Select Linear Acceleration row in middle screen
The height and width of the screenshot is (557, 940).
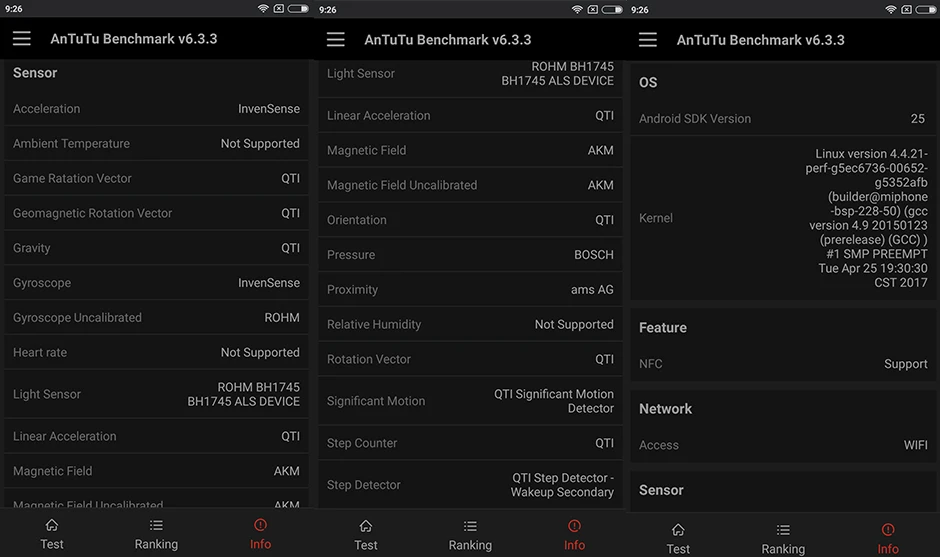point(470,115)
